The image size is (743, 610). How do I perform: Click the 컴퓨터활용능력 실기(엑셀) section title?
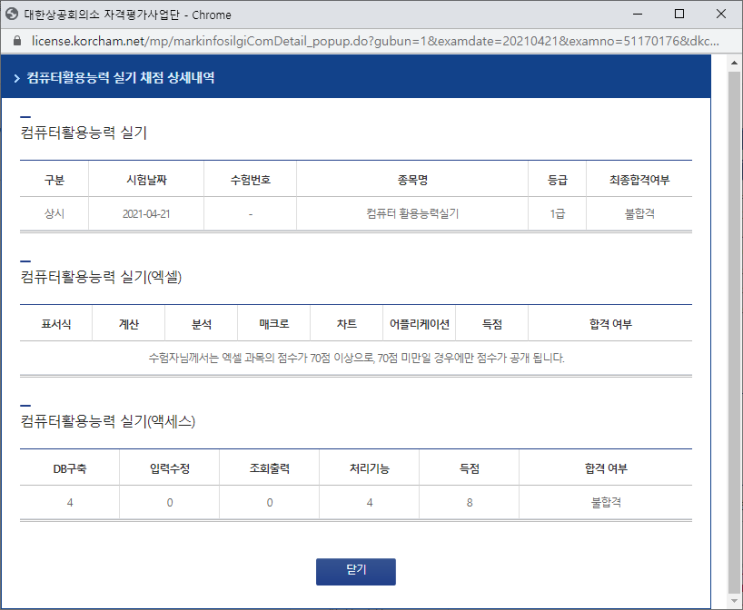click(x=101, y=277)
